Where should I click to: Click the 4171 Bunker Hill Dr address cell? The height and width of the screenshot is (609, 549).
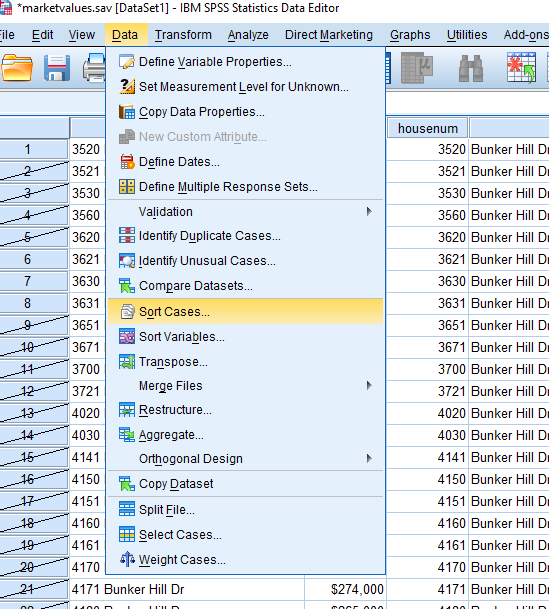click(x=187, y=589)
